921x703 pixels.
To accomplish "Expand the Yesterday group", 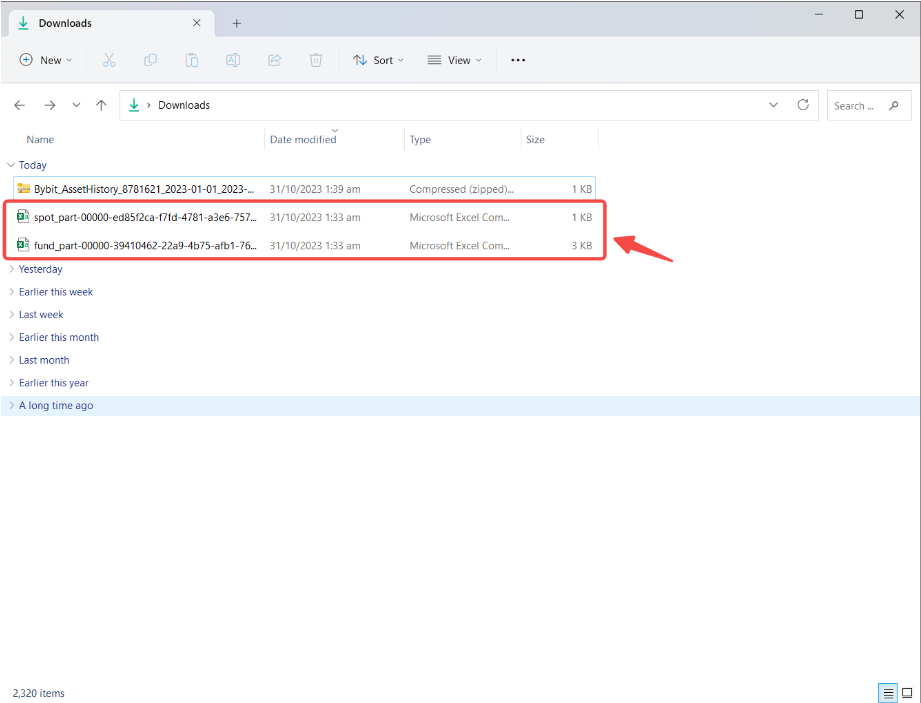I will tap(9, 269).
